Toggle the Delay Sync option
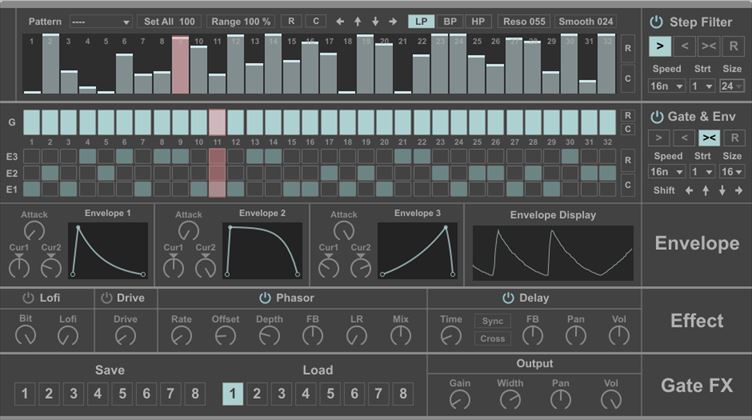Viewport: 752px width, 420px height. (x=492, y=321)
